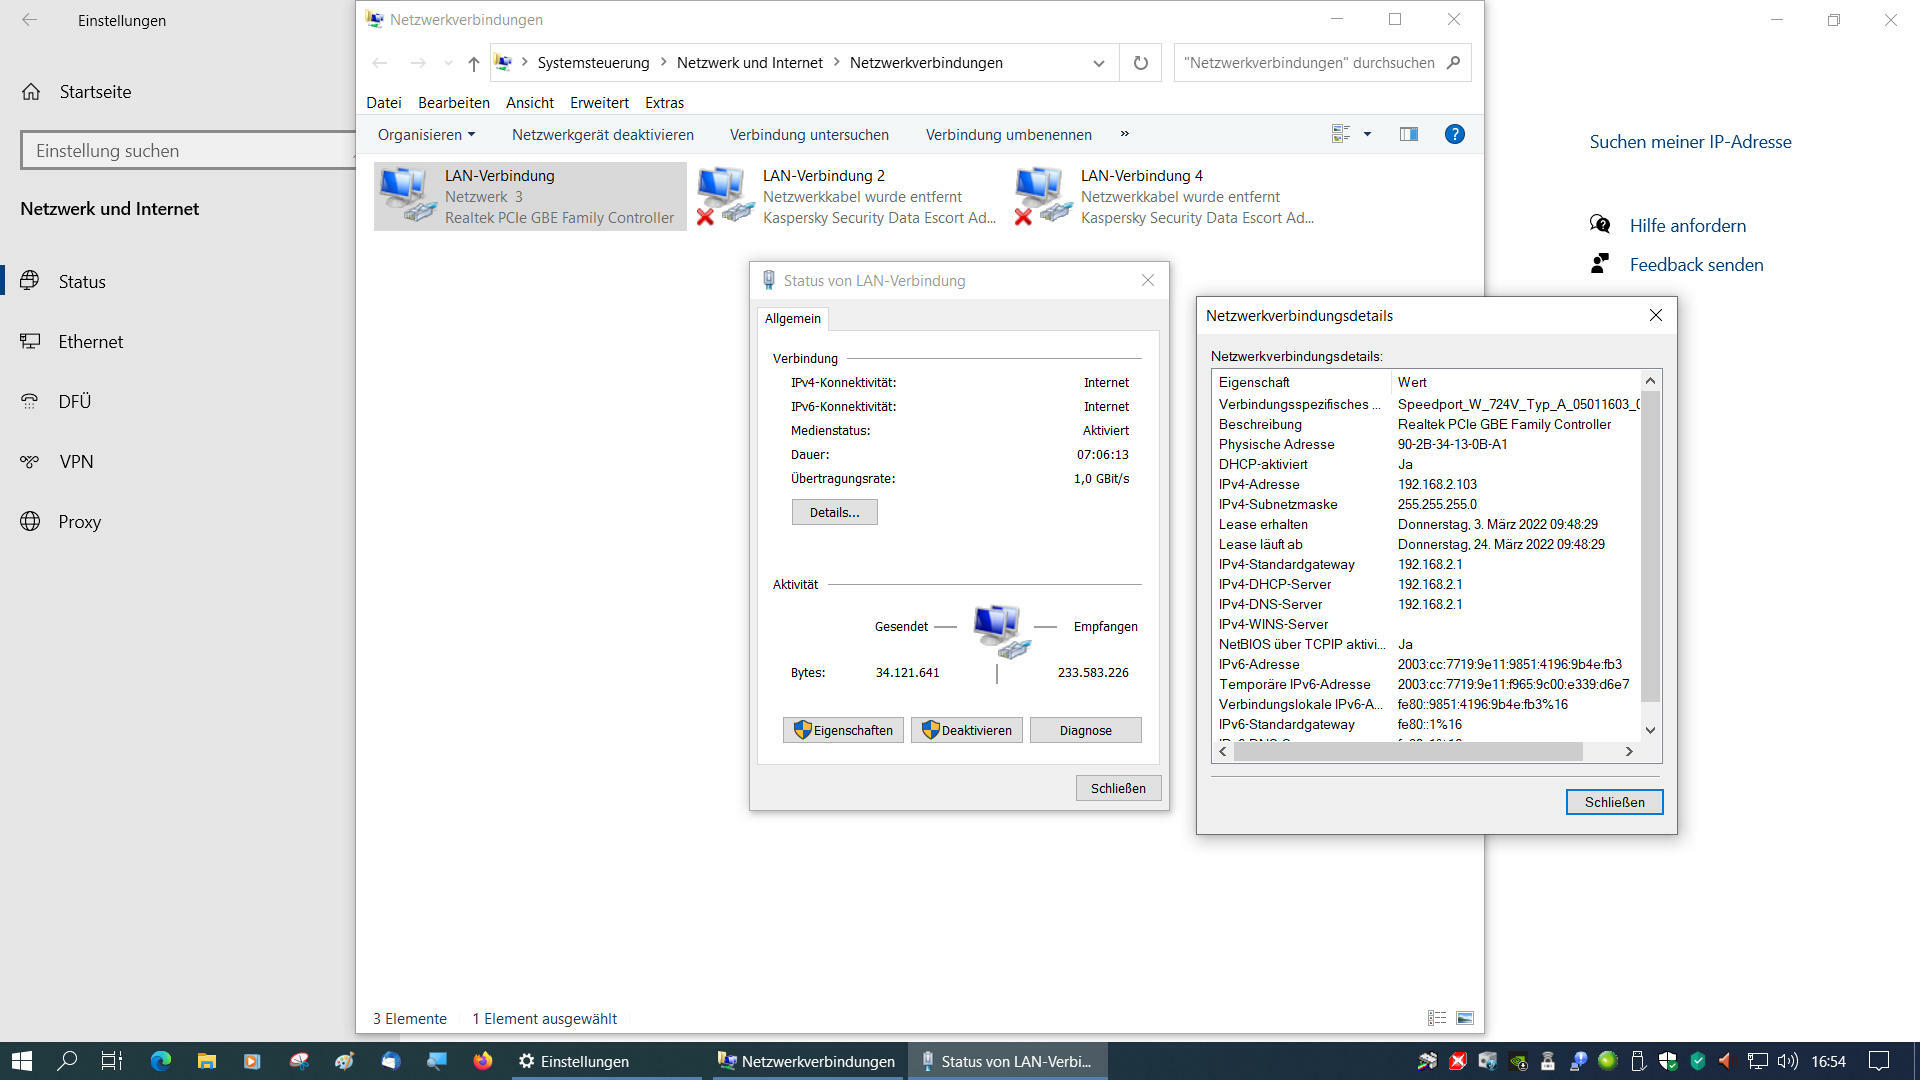Open the change view options dropdown arrow
The image size is (1920, 1080).
1367,134
